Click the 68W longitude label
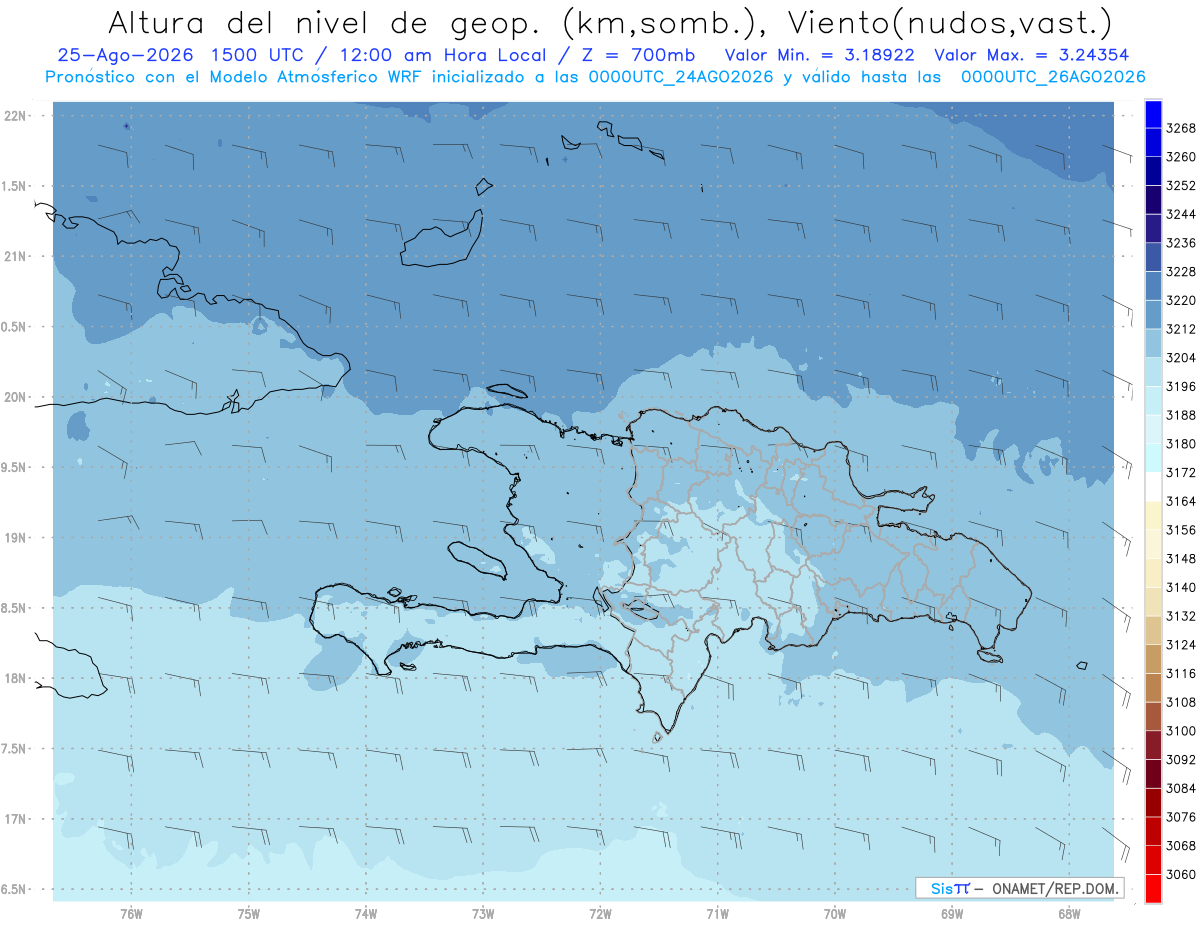Image resolution: width=1200 pixels, height=927 pixels. click(1069, 914)
